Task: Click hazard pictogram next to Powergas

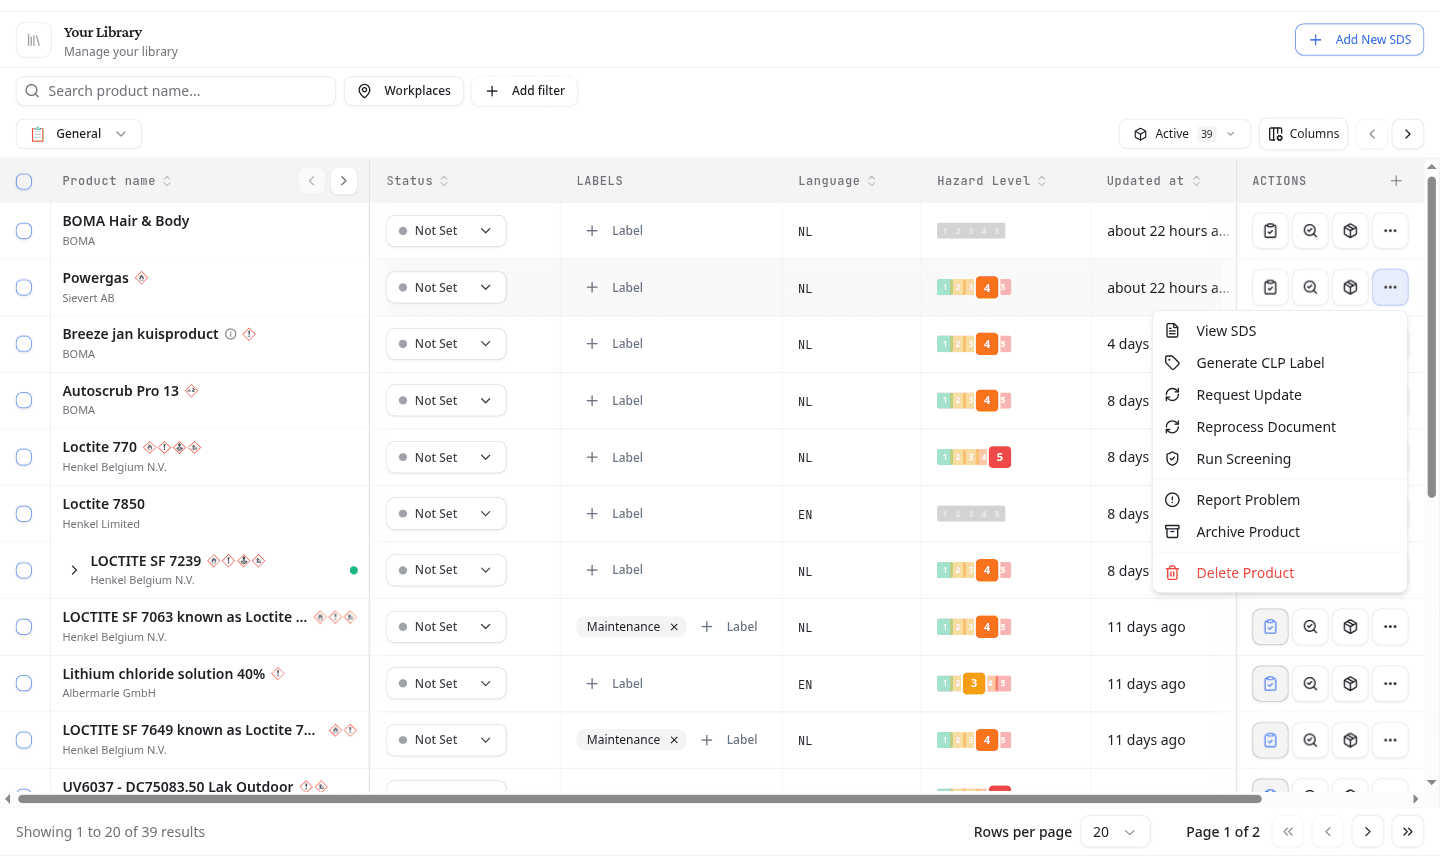Action: pyautogui.click(x=142, y=278)
